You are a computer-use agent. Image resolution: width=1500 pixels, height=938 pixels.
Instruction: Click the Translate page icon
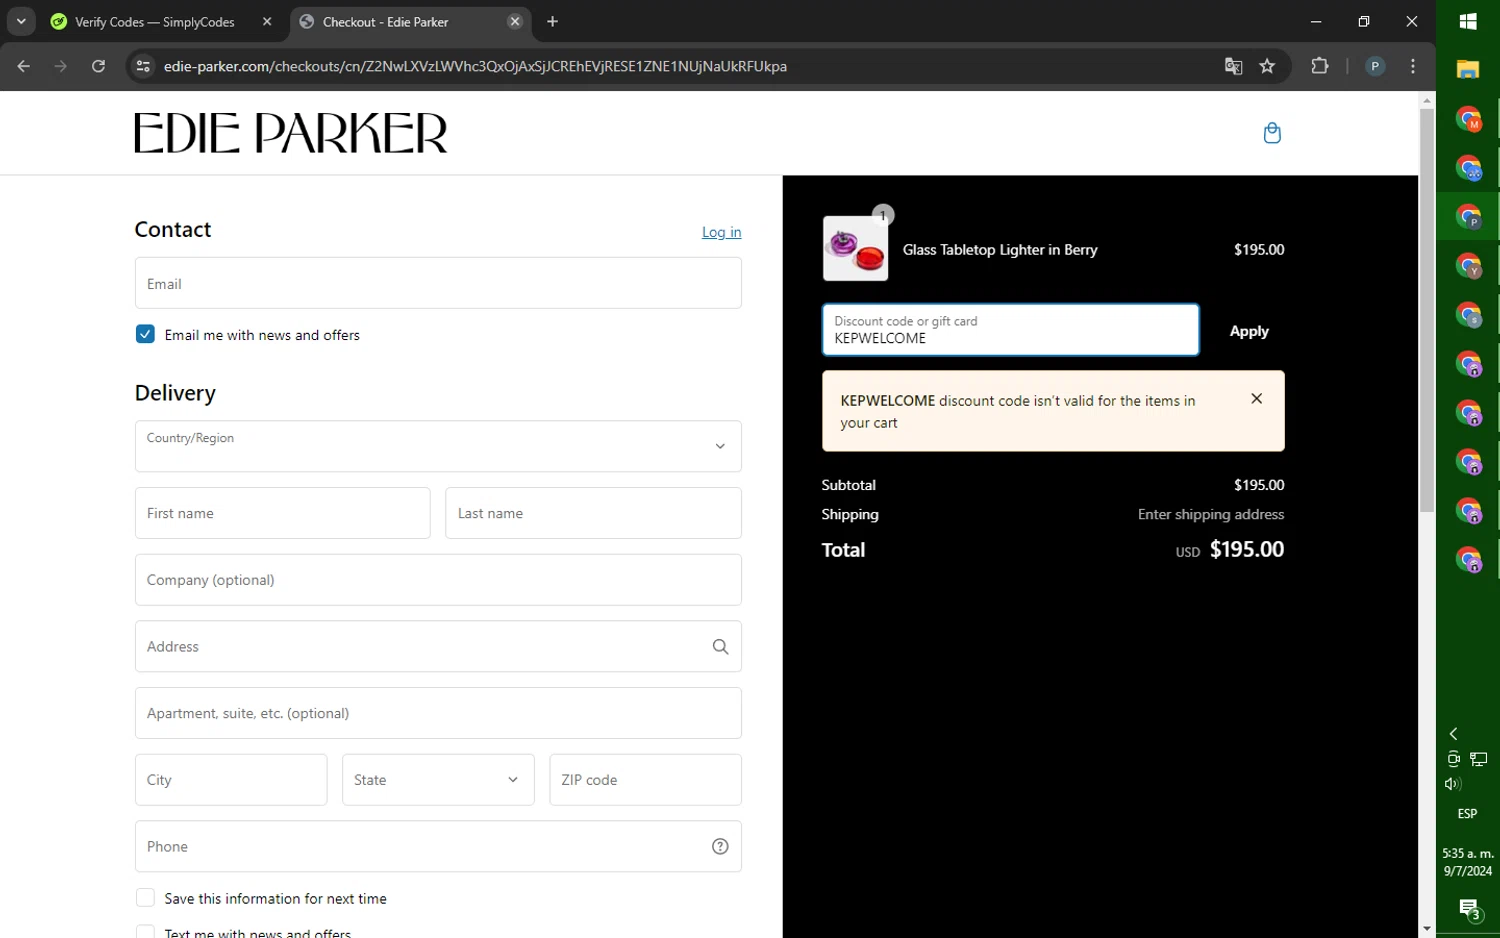pos(1233,66)
